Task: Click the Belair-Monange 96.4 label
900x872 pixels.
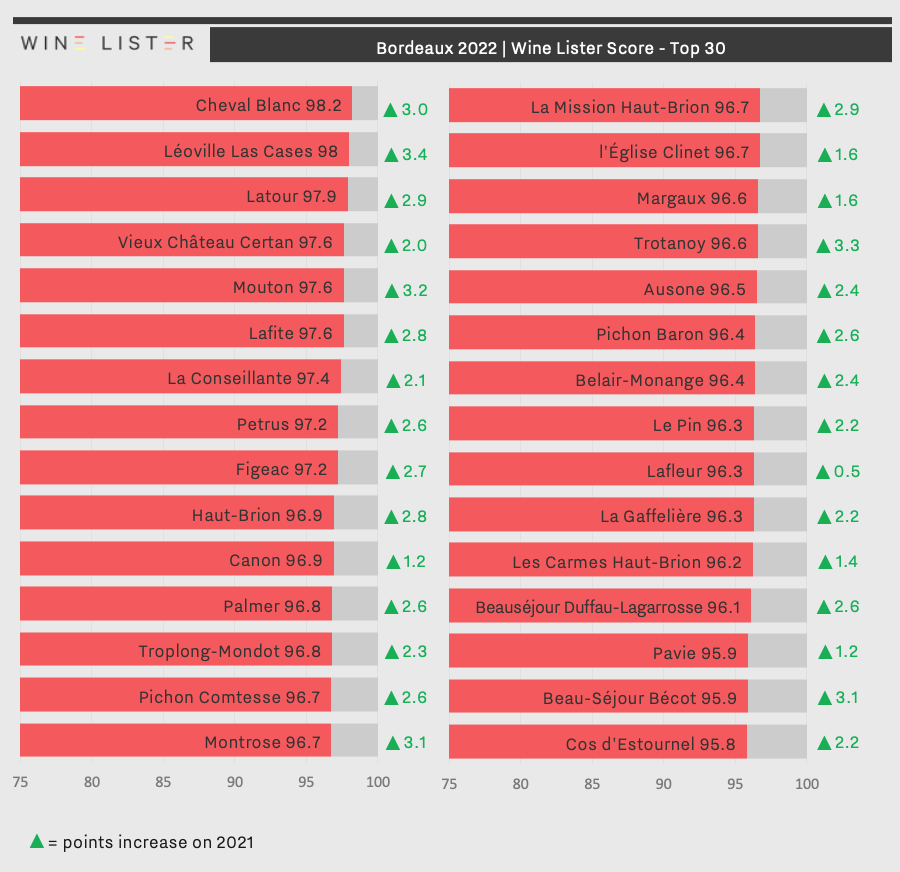Action: 660,380
